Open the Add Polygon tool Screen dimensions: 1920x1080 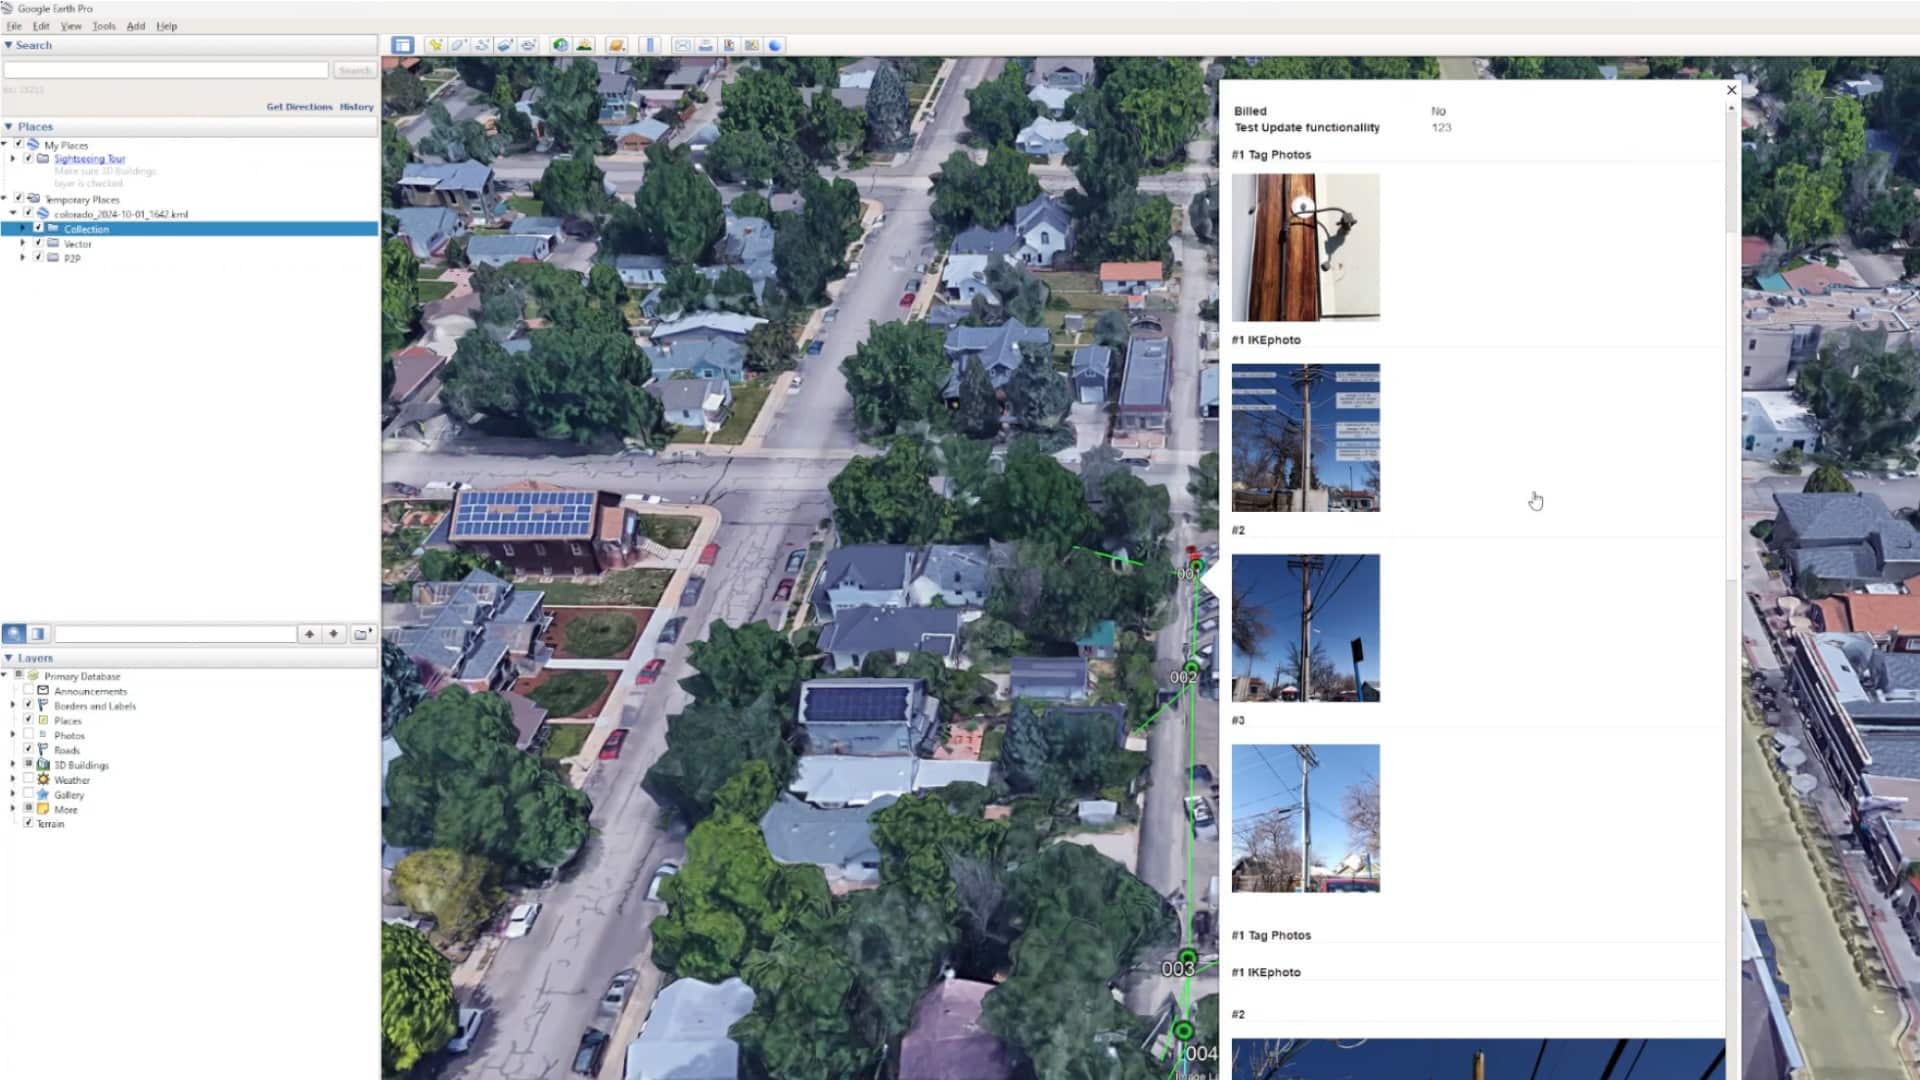coord(459,45)
